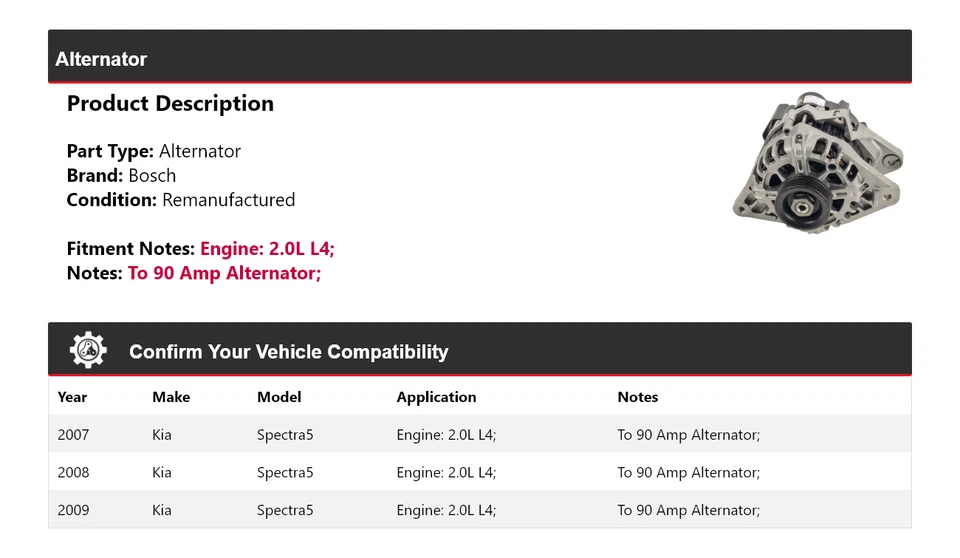Screen dimensions: 960x558
Task: Click the Condition: Remanufactured line
Action: pos(181,200)
